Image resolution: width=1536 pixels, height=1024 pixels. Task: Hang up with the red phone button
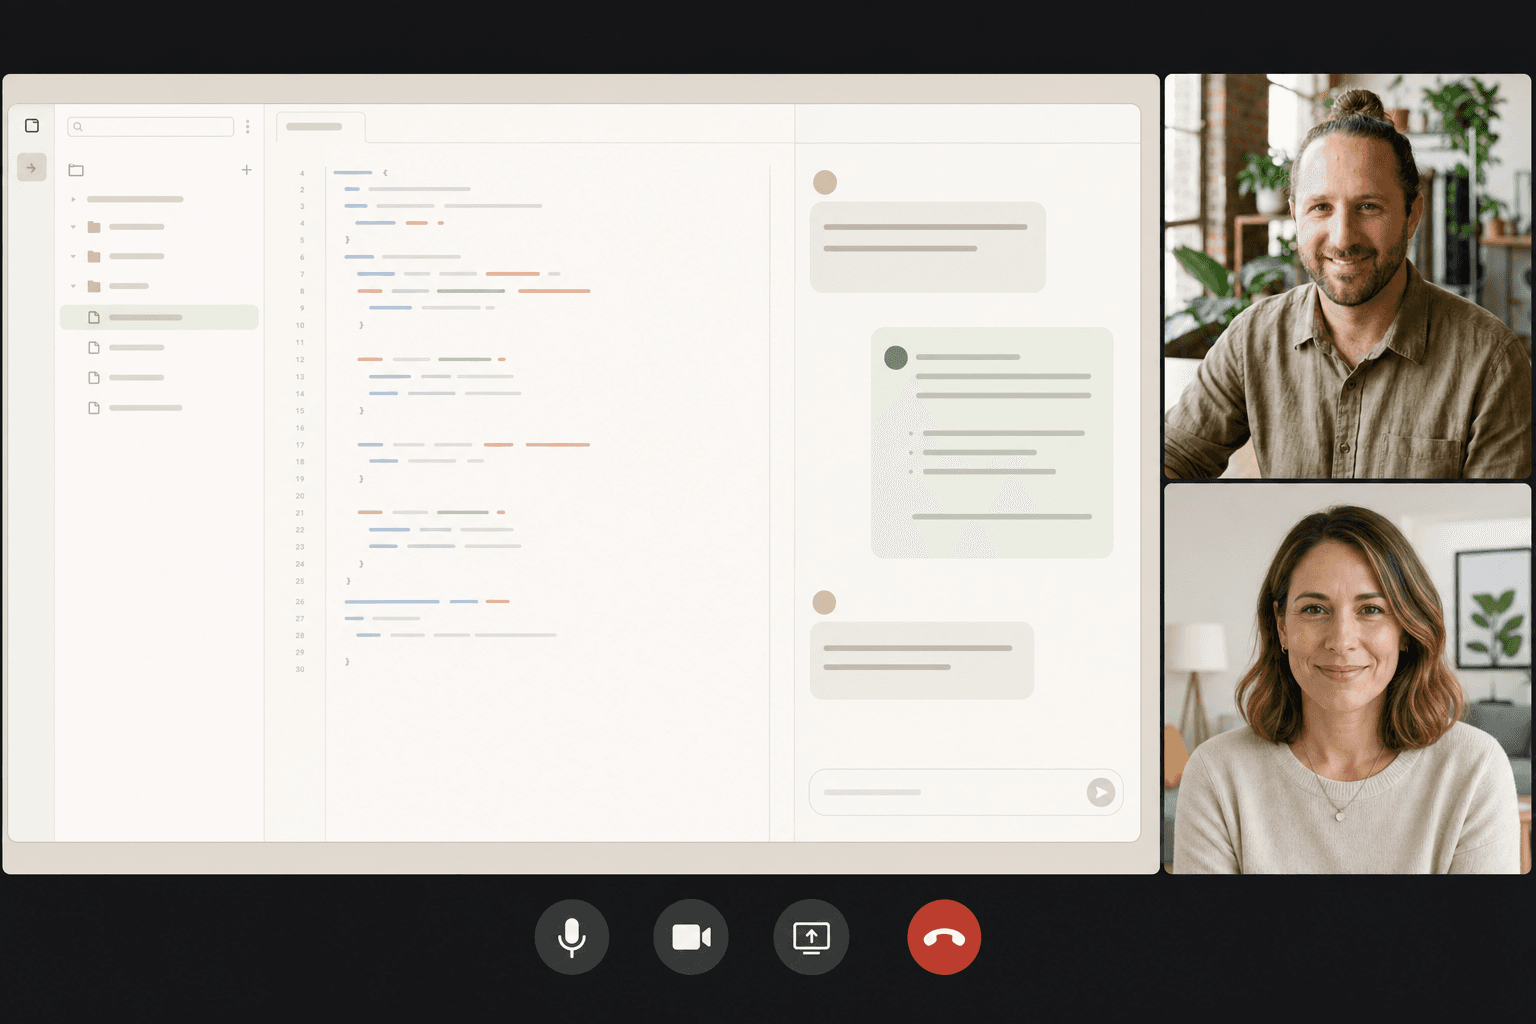click(944, 937)
